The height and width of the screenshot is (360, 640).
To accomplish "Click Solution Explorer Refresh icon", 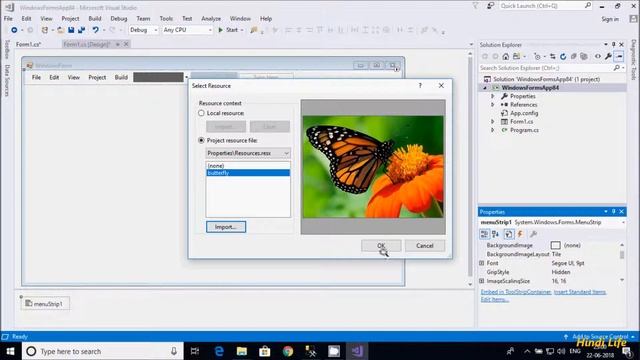I will tap(563, 56).
